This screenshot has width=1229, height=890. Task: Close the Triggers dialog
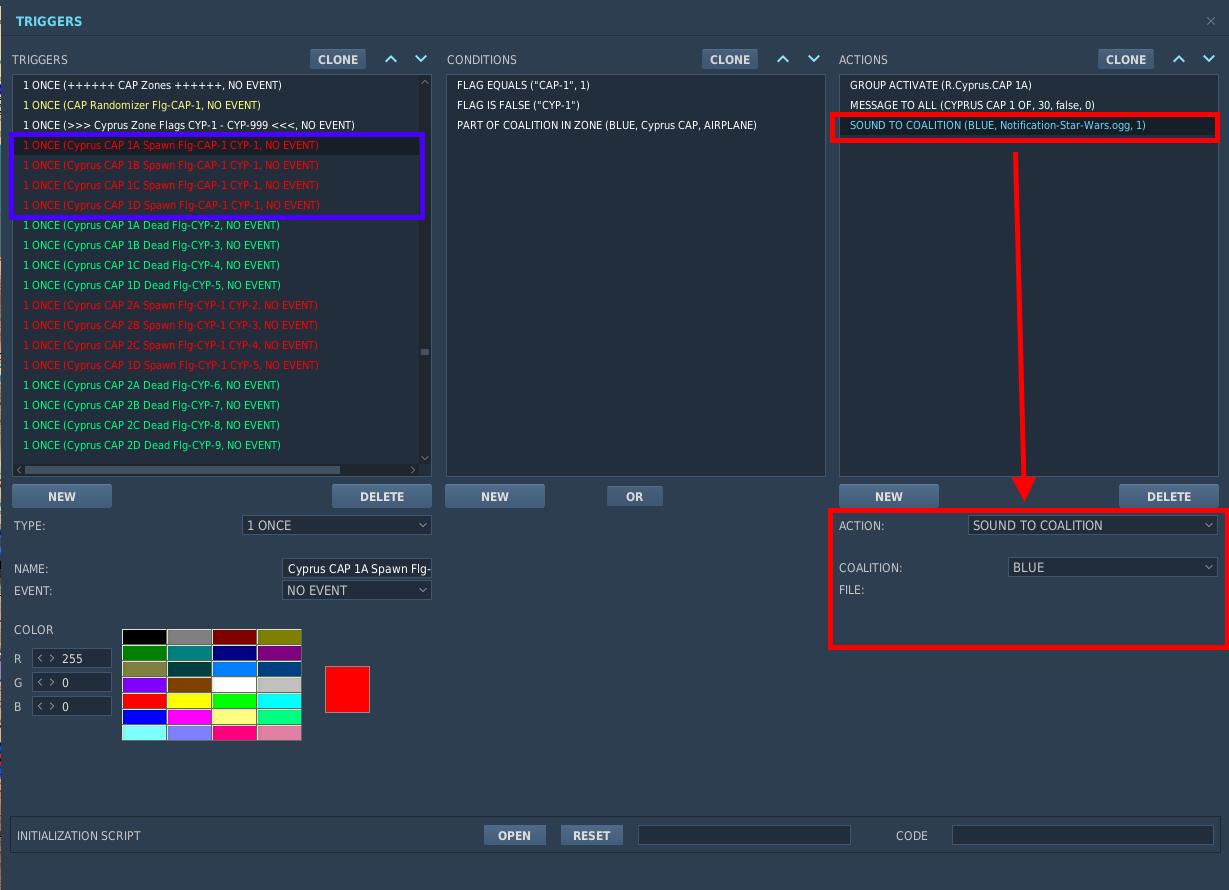pos(1211,21)
